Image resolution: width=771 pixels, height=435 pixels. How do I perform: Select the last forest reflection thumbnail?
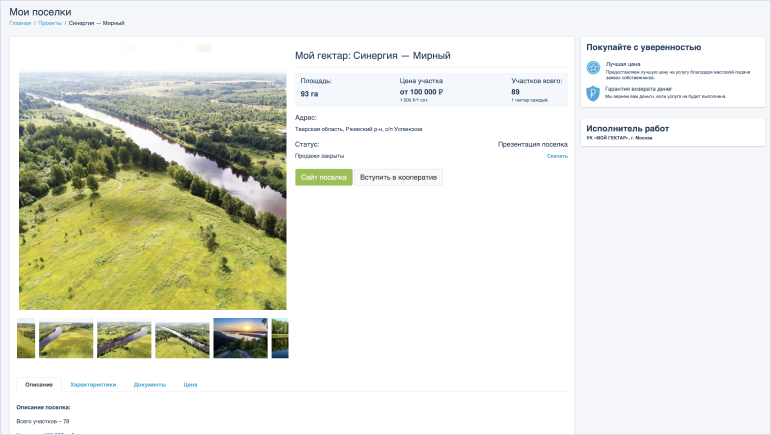pyautogui.click(x=280, y=338)
